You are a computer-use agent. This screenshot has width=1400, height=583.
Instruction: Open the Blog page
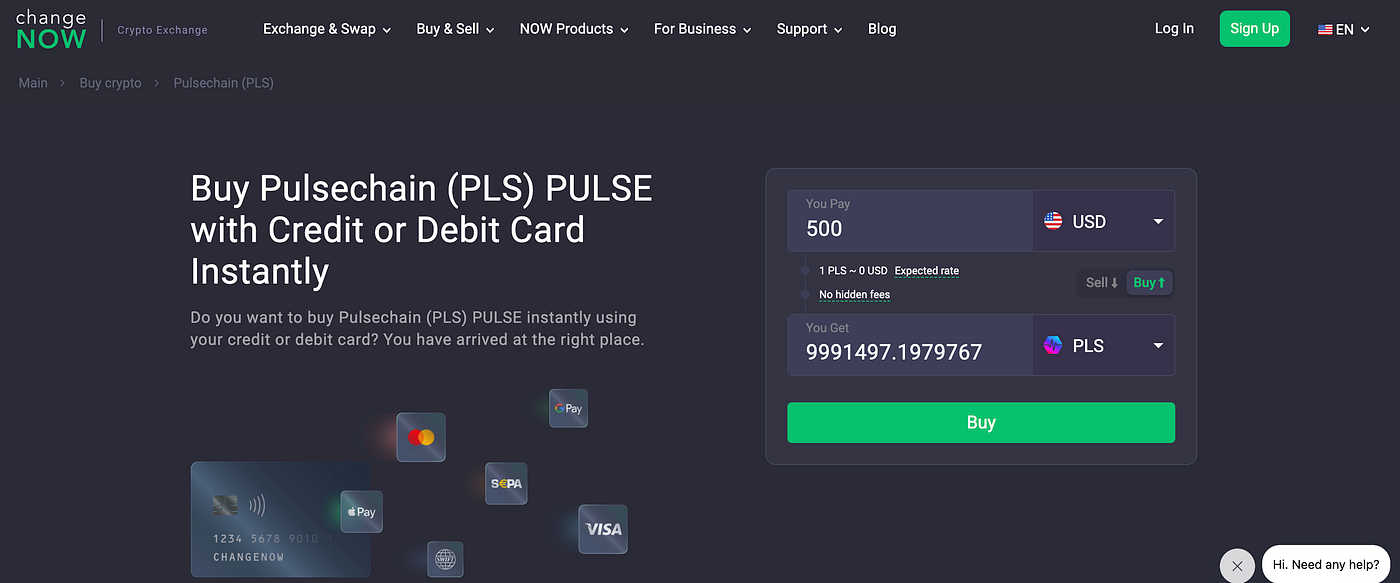point(882,29)
